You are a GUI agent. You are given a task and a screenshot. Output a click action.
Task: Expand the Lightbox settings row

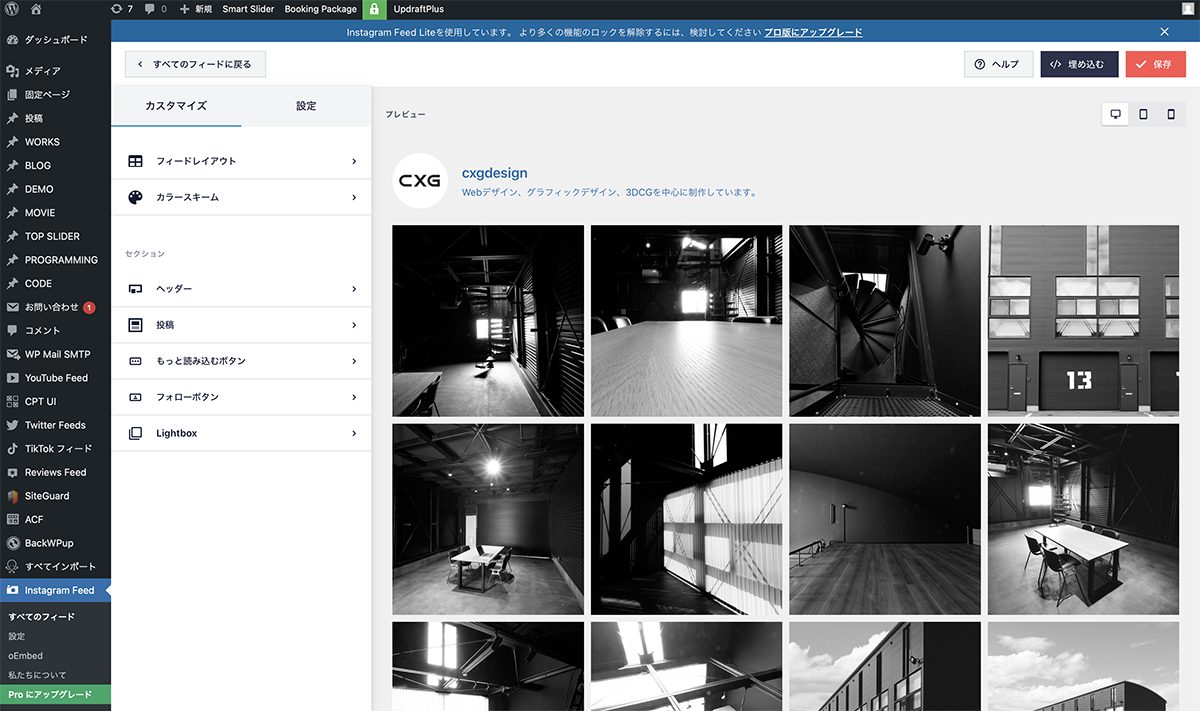pos(241,433)
